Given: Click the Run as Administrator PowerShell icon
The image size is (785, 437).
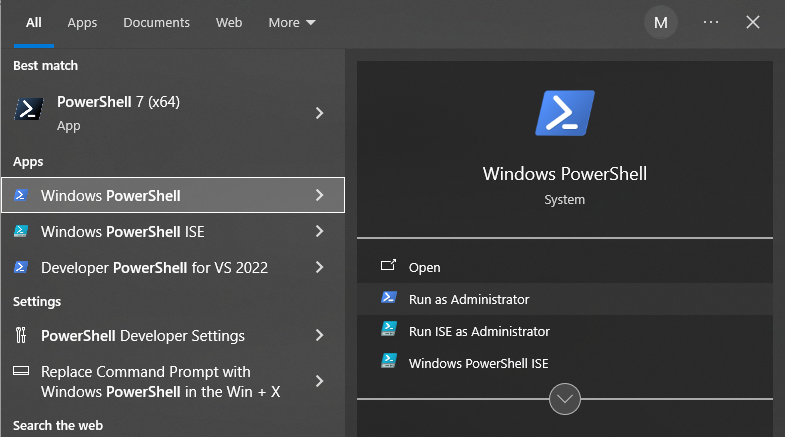Looking at the screenshot, I should coord(389,297).
